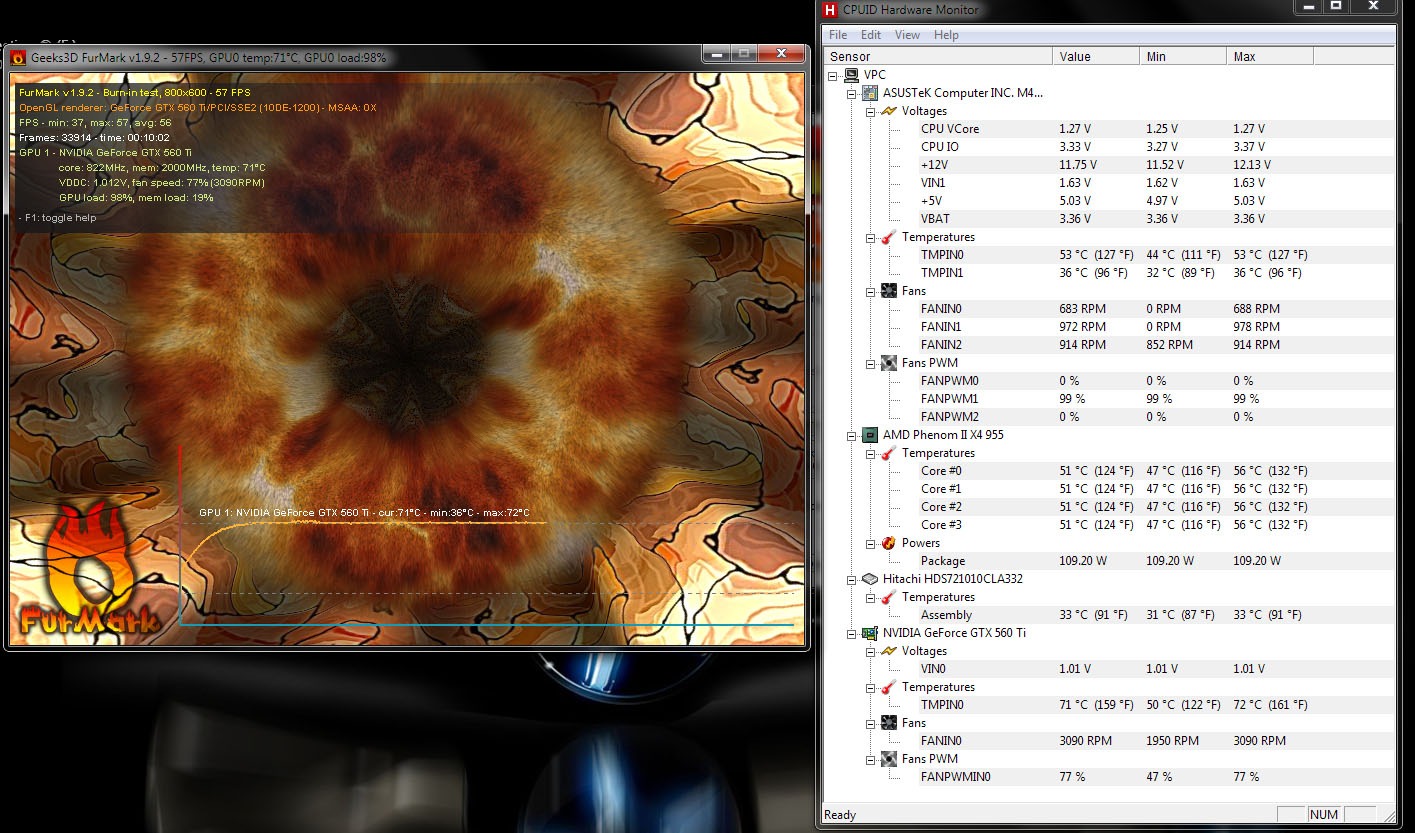Image resolution: width=1415 pixels, height=833 pixels.
Task: Collapse the motherboard Voltages group expander
Action: [x=870, y=111]
